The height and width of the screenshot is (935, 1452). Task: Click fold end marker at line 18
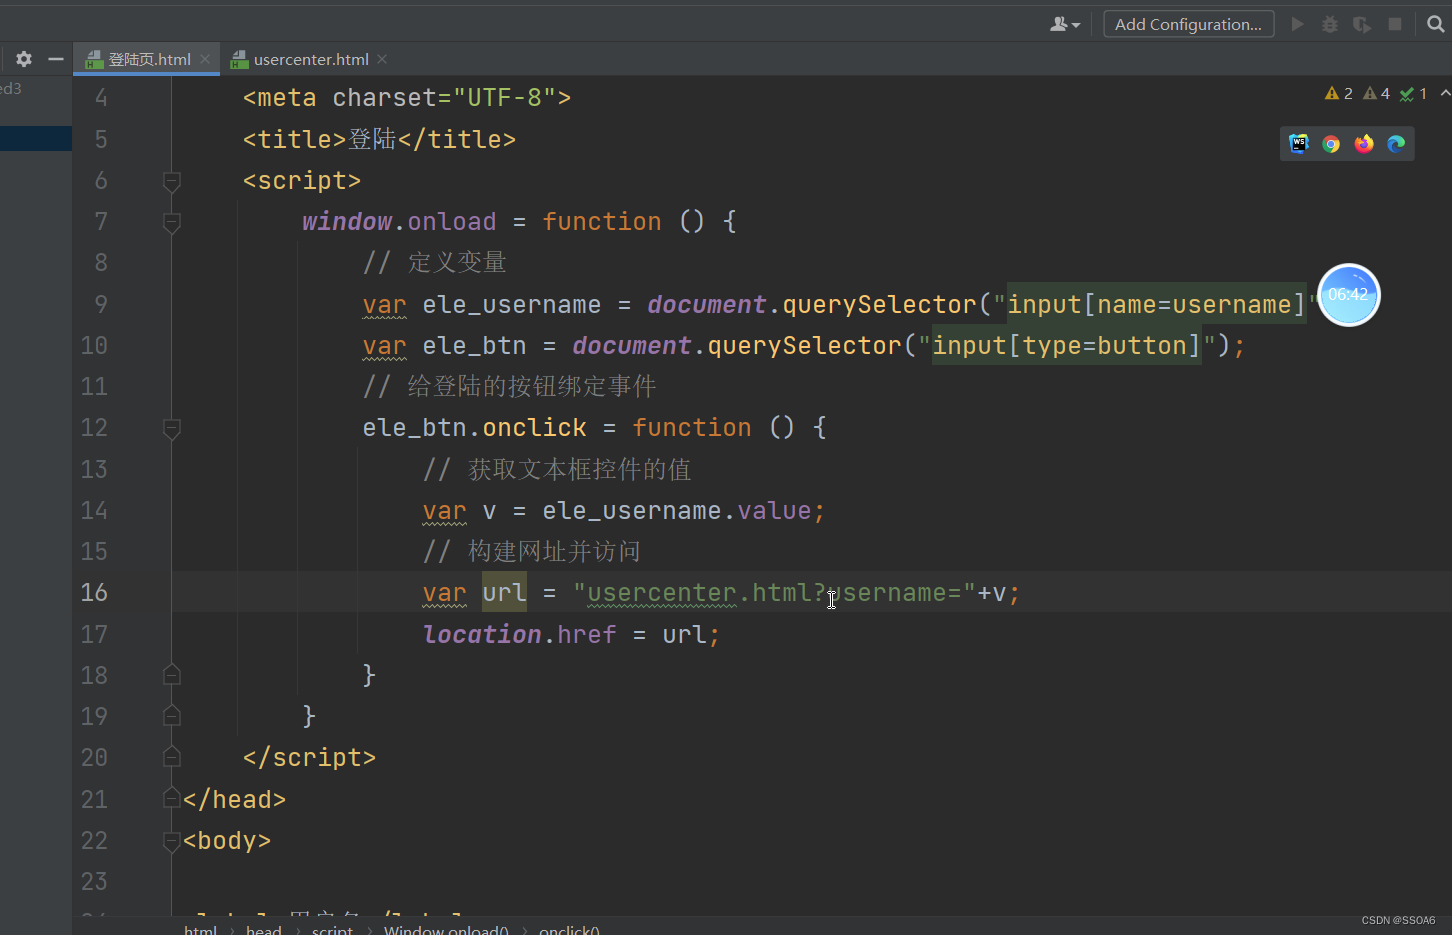[172, 675]
